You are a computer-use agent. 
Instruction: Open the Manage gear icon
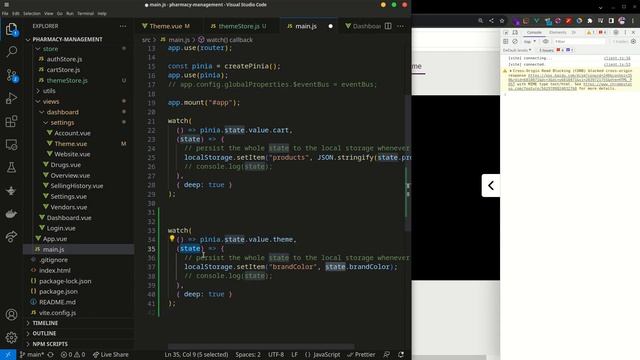(11, 338)
